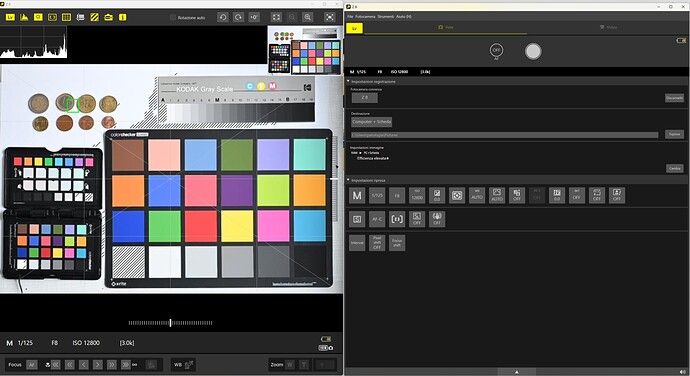Viewport: 690px width, 376px height.
Task: Toggle the histogram display icon
Action: pyautogui.click(x=24, y=17)
